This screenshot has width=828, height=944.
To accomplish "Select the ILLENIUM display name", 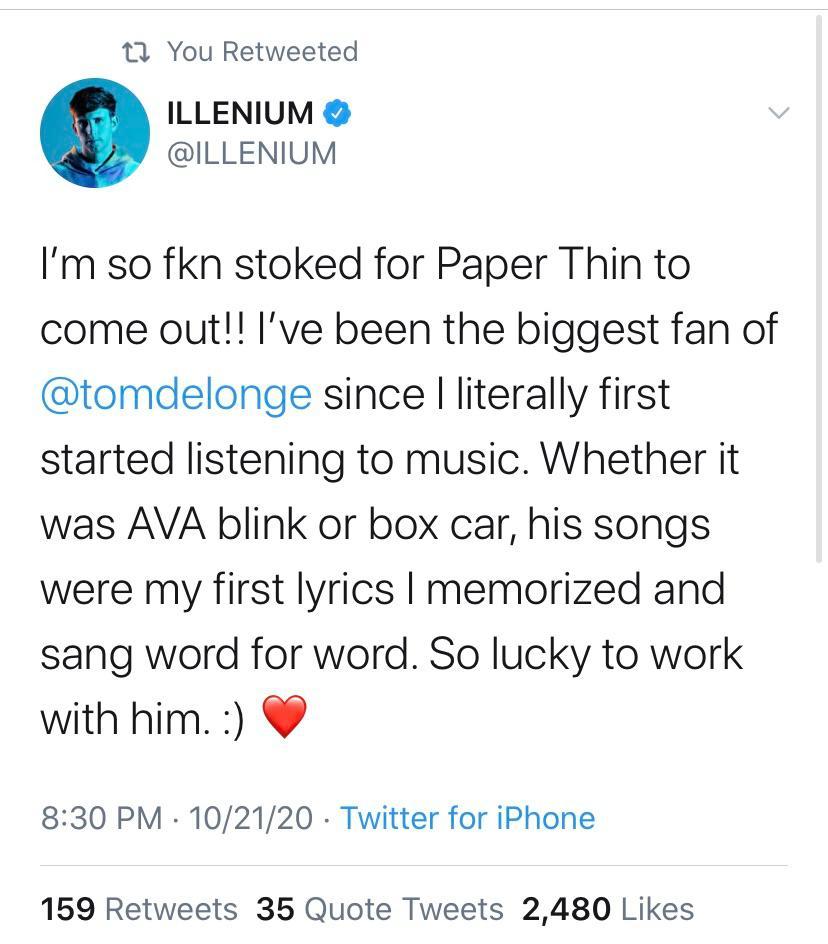I will click(240, 113).
